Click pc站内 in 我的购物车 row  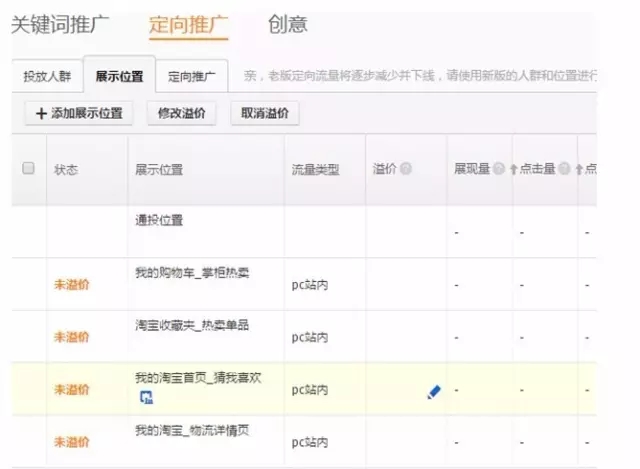tap(310, 285)
